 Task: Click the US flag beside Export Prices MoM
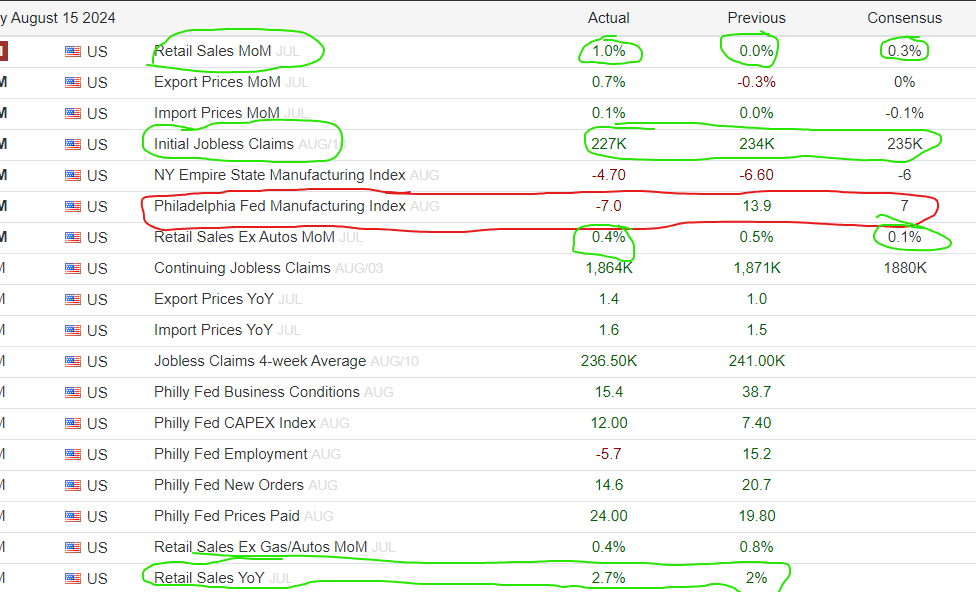pos(73,83)
